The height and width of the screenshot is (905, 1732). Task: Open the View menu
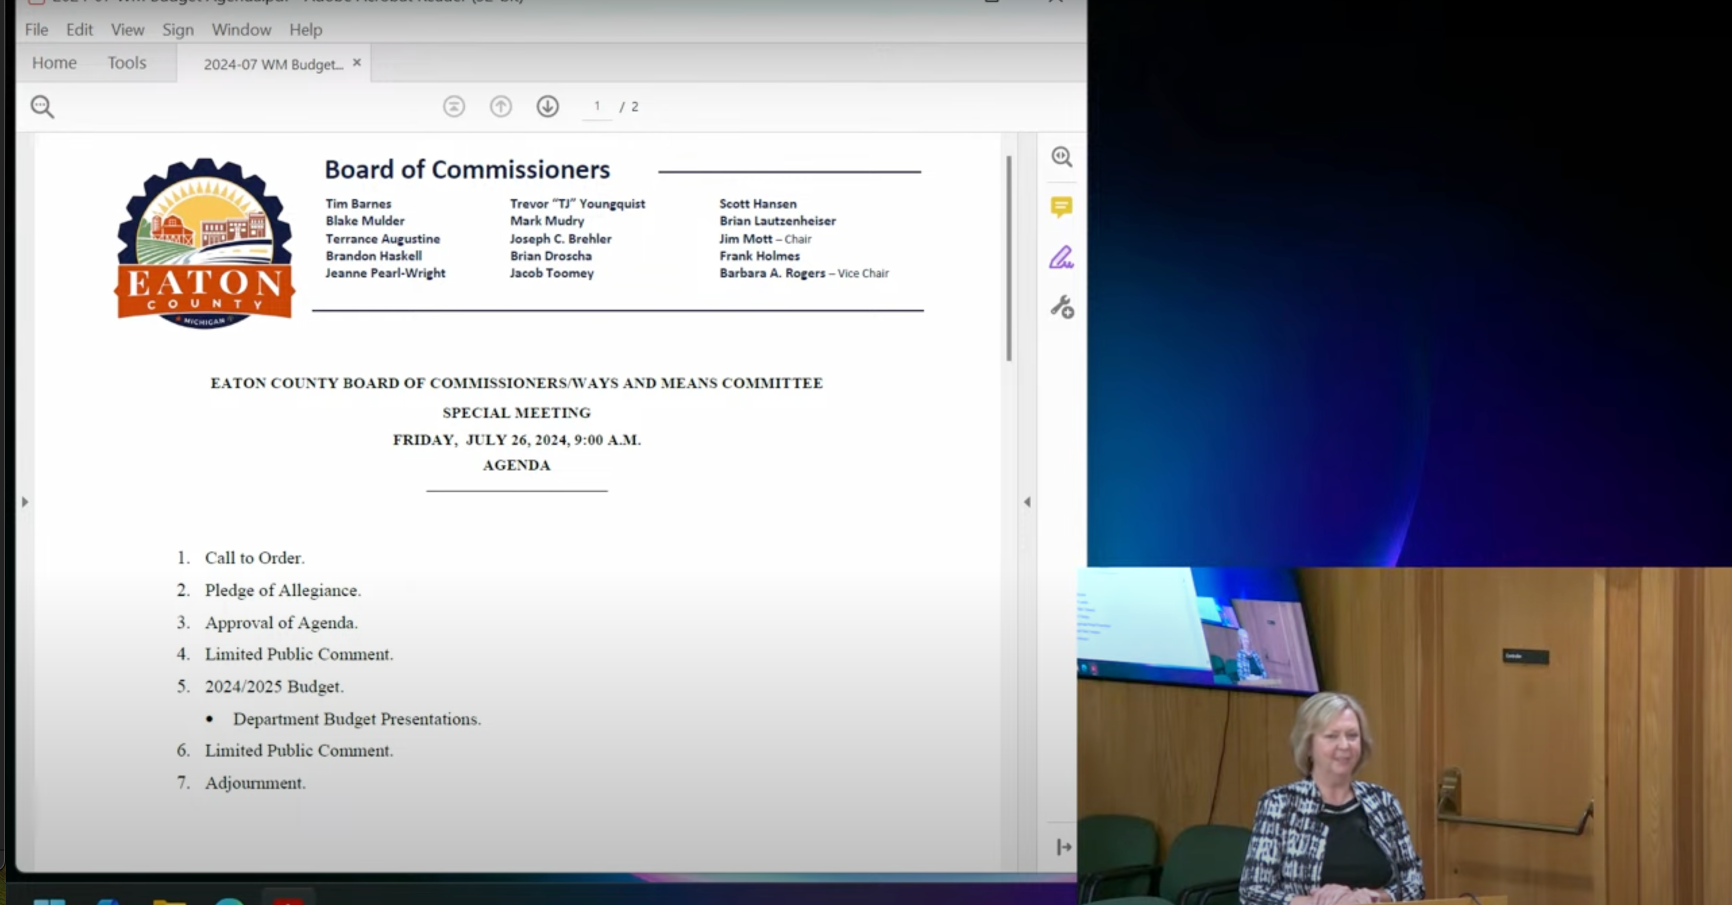click(x=128, y=30)
